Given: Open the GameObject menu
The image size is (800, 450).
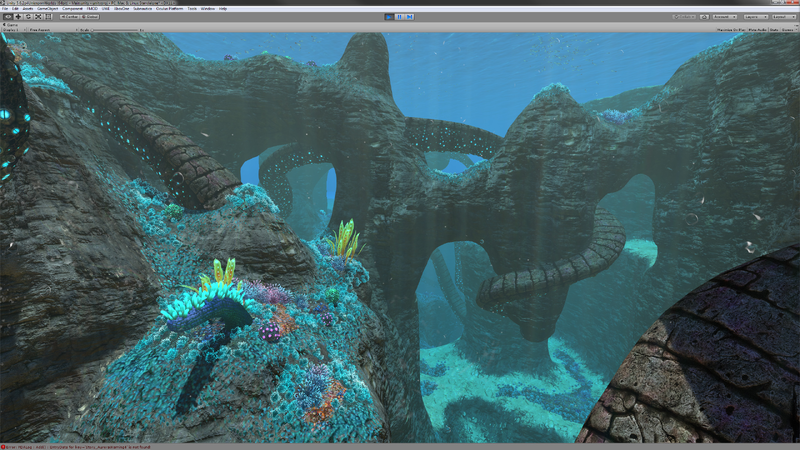Looking at the screenshot, I should 47,9.
